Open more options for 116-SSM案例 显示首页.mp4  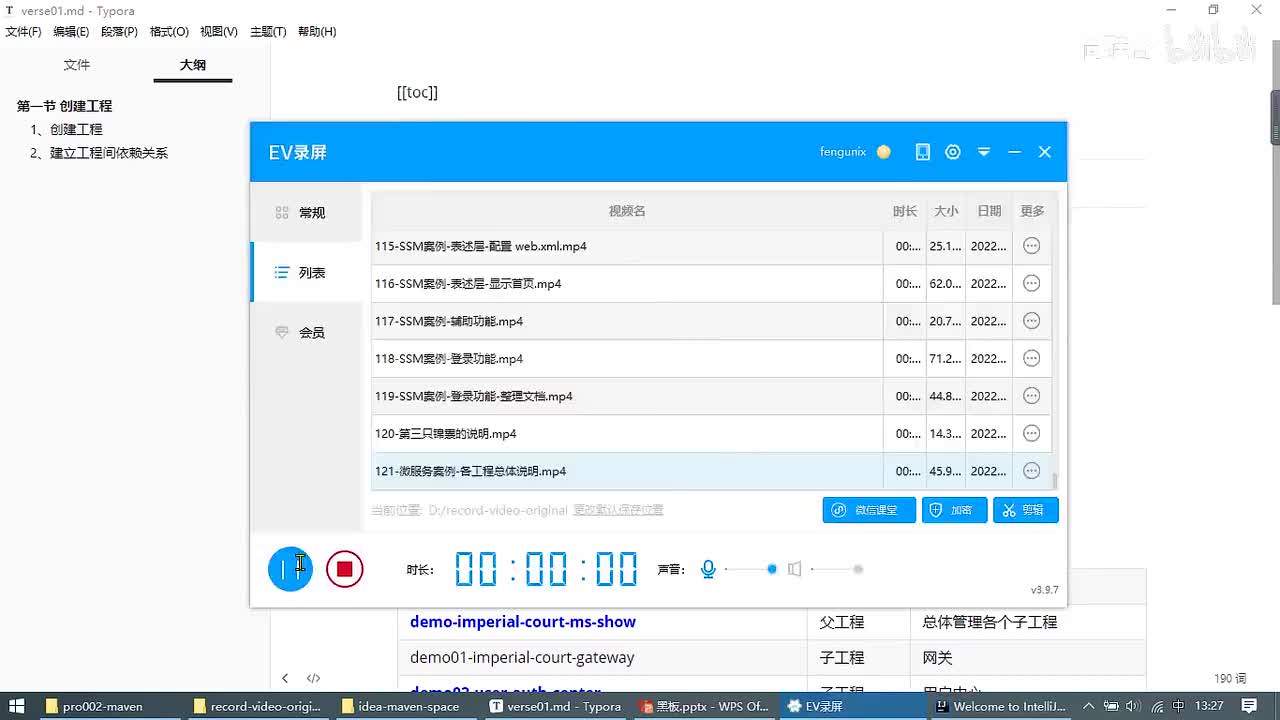[1032, 283]
